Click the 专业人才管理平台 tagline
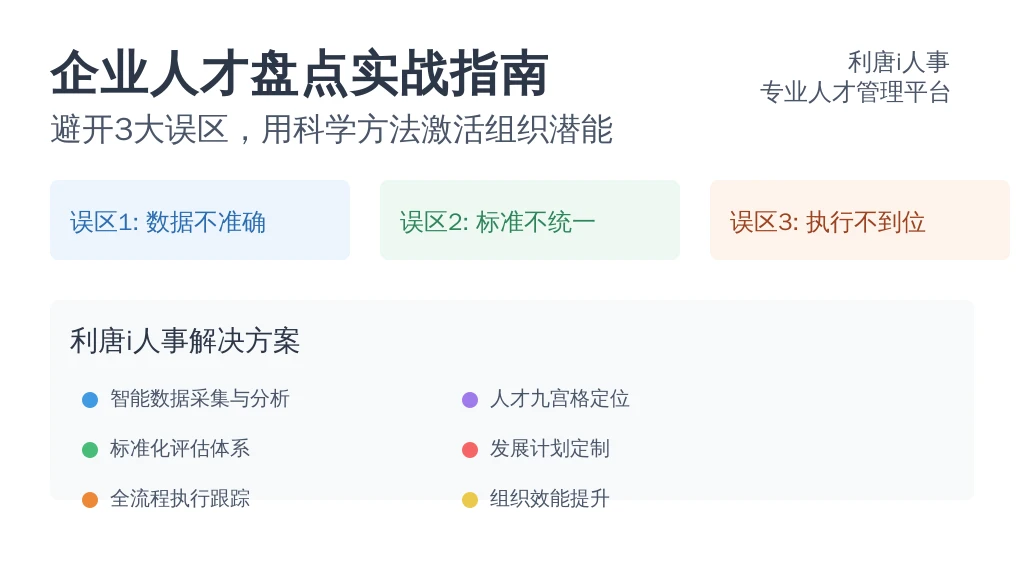This screenshot has width=1024, height=576. click(855, 92)
